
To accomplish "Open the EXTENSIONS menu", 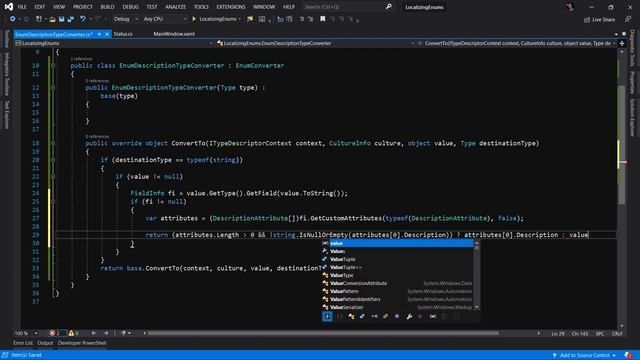I will point(231,7).
